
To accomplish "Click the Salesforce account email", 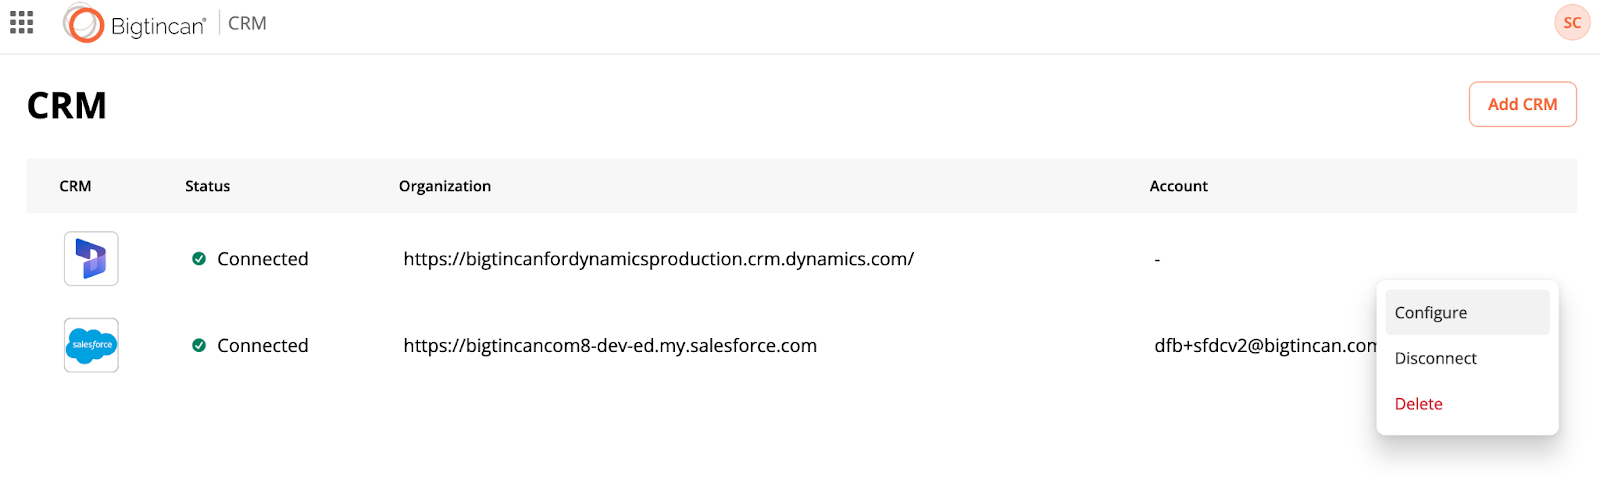I will tap(1264, 345).
